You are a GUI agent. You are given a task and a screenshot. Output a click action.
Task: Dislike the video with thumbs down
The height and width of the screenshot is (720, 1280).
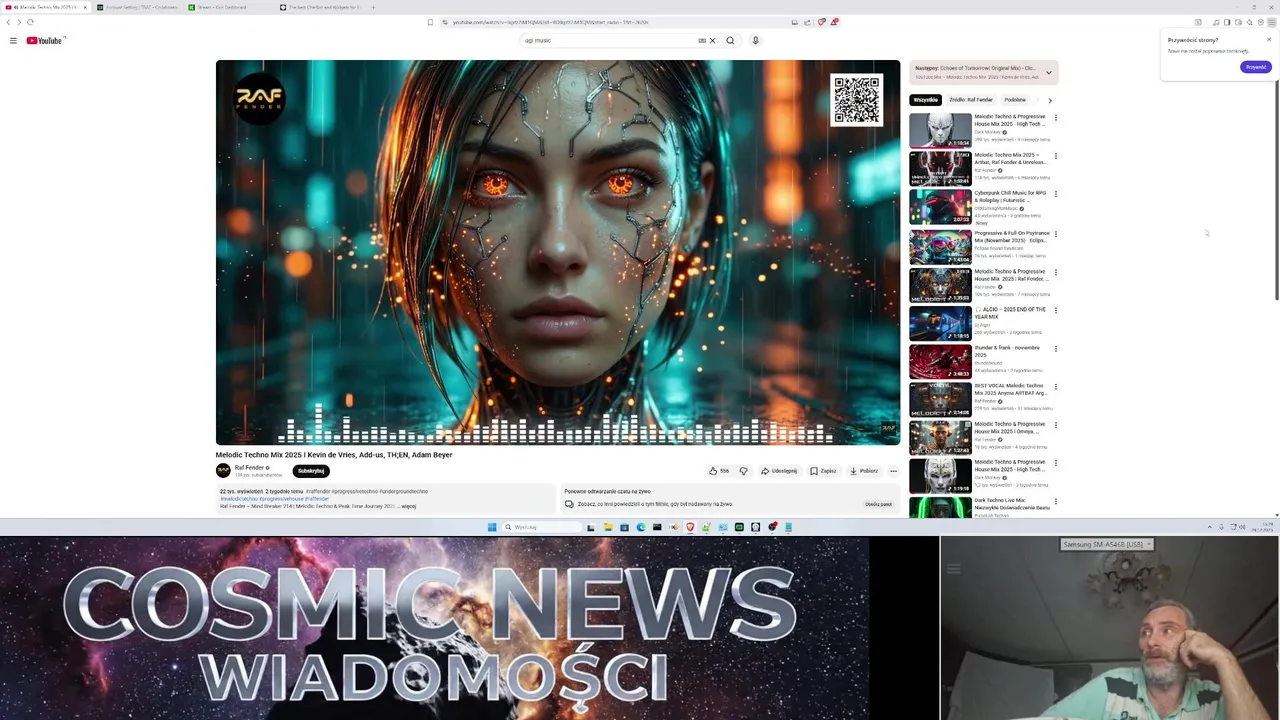(x=743, y=471)
